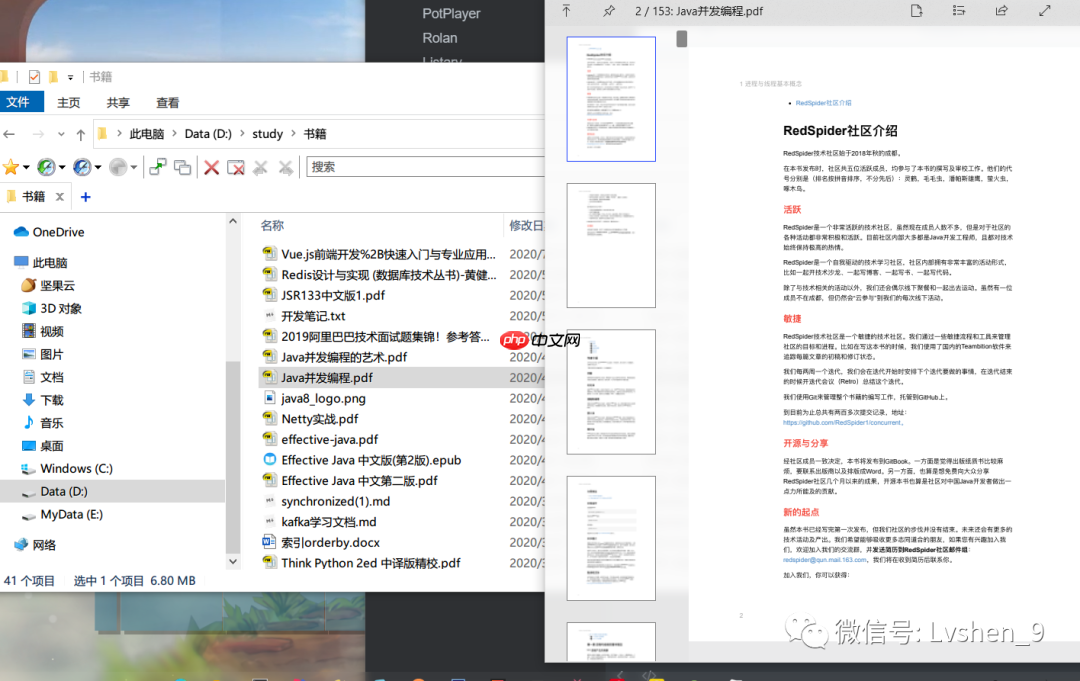Enter full screen in the PDF viewer
This screenshot has height=681, width=1080.
[1043, 11]
